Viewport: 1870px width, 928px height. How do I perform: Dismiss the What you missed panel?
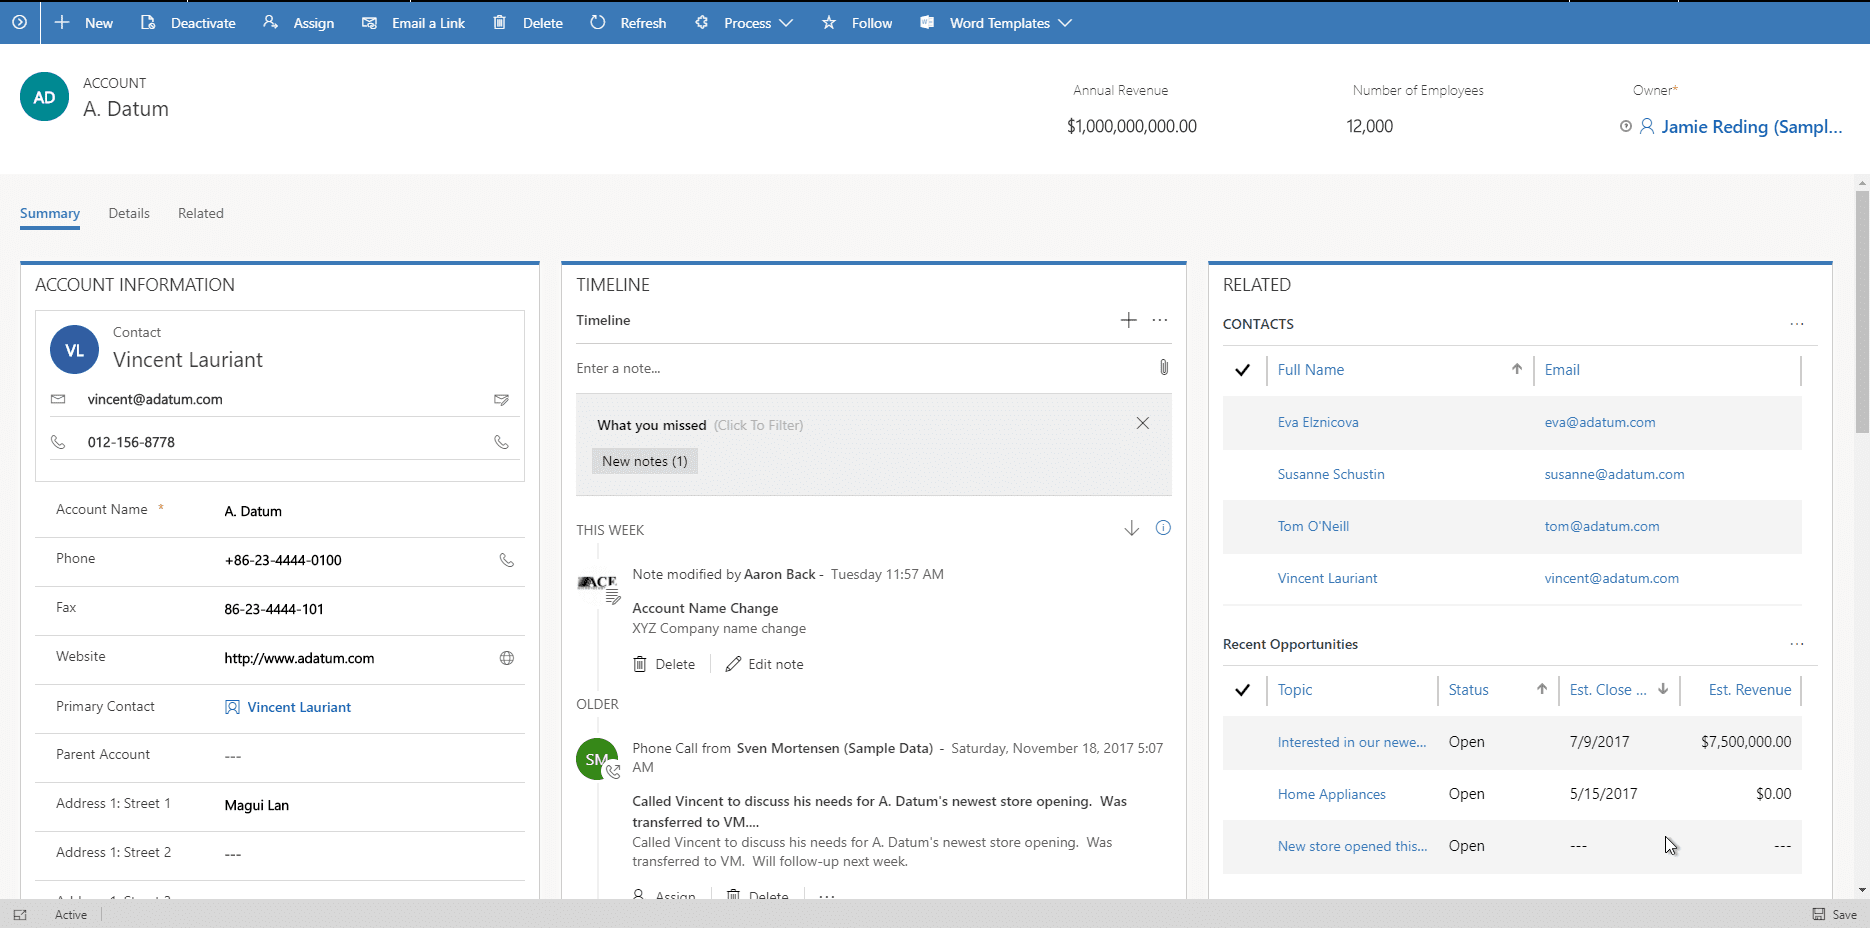(1142, 423)
